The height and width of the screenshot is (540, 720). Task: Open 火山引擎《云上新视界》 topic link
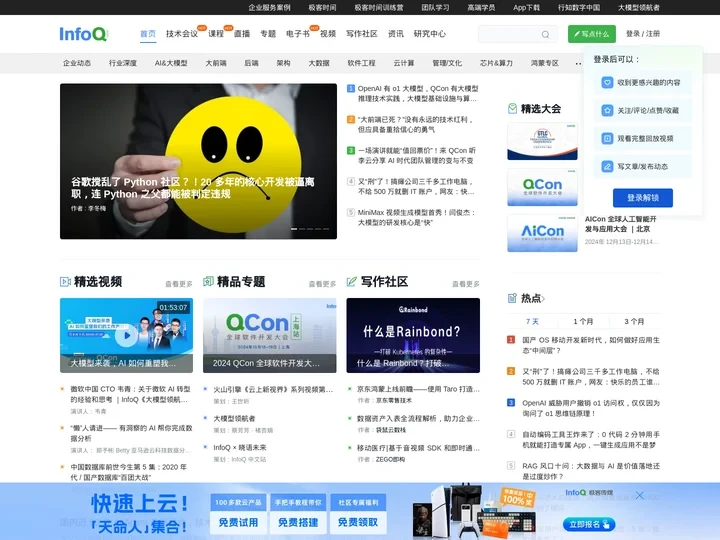point(273,389)
